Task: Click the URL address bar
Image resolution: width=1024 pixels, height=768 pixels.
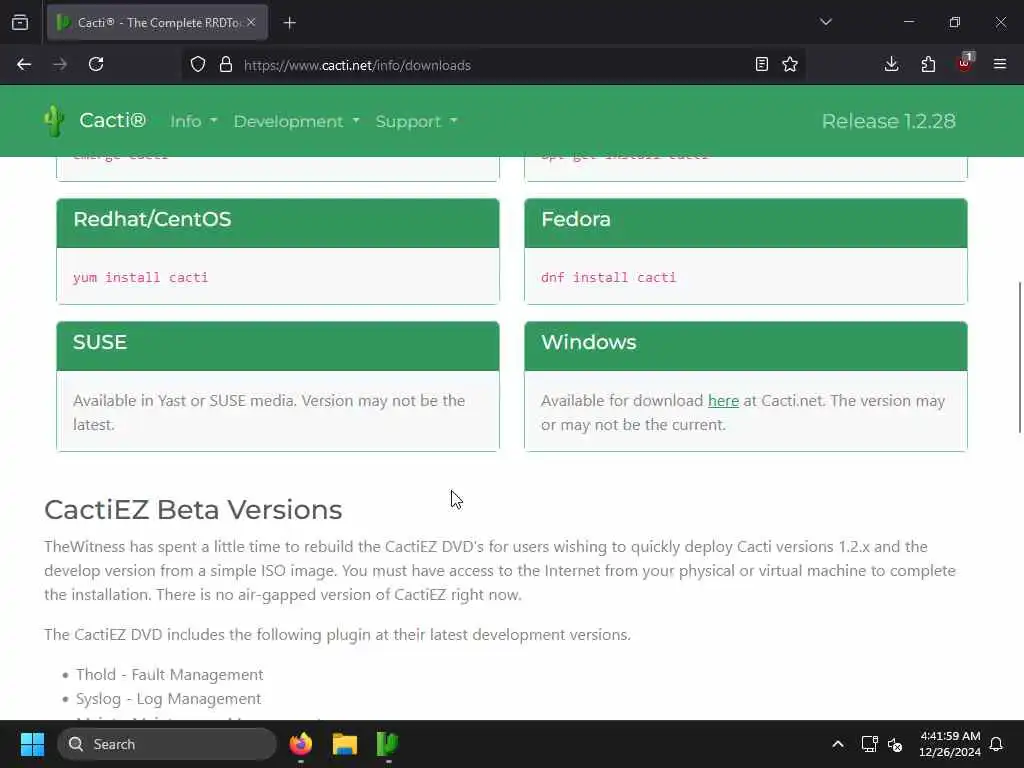Action: [x=493, y=65]
